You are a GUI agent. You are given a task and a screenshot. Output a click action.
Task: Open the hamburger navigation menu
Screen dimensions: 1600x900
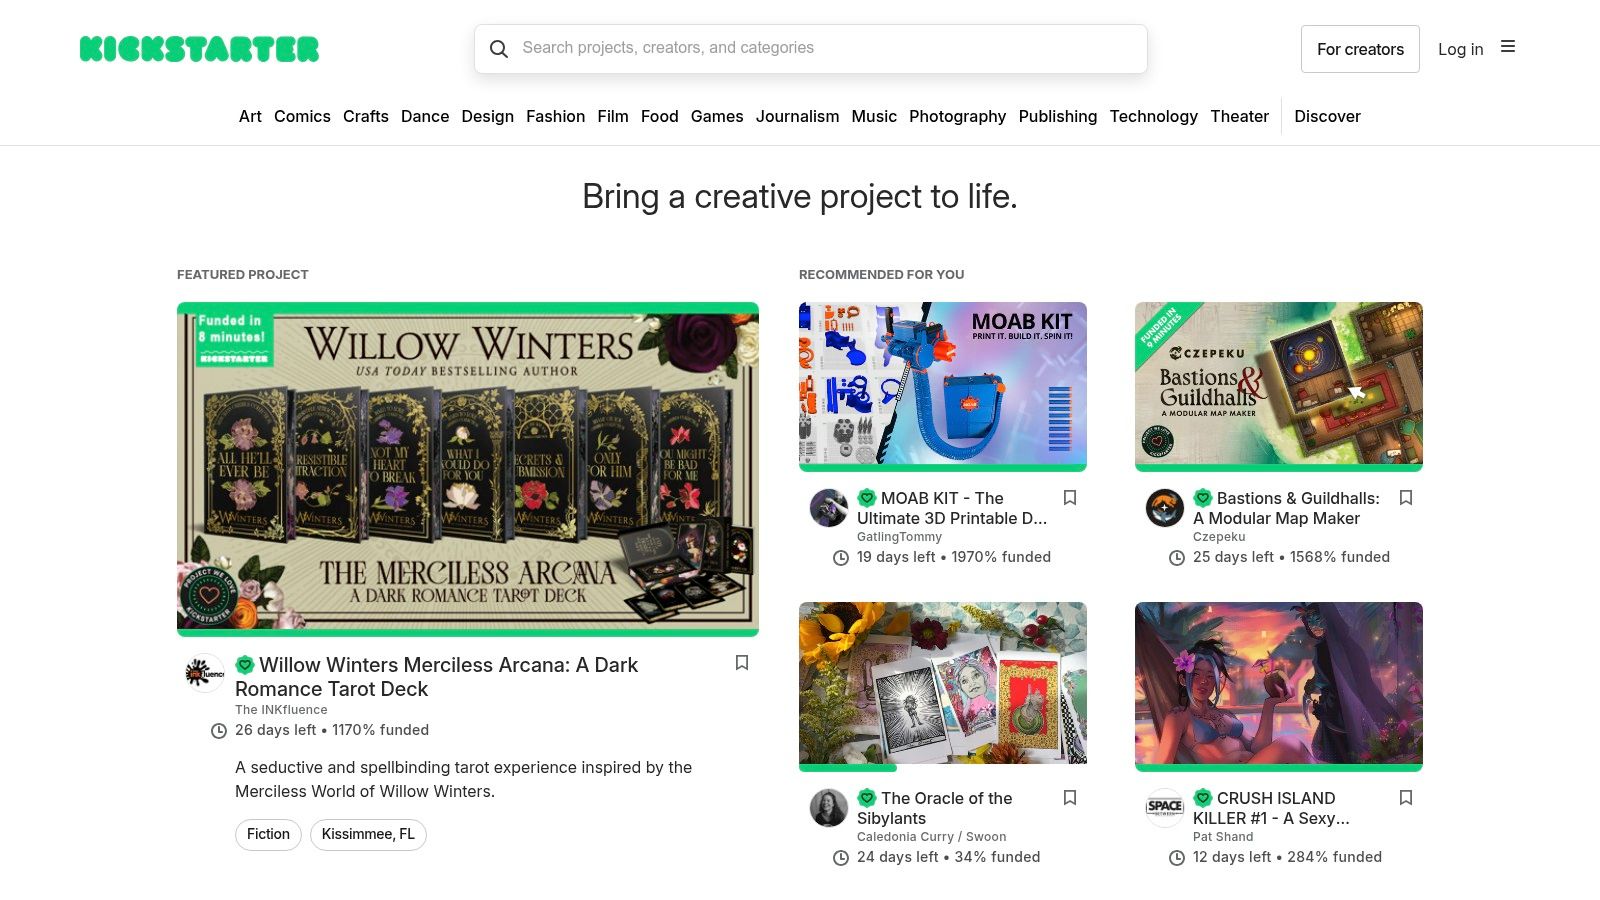tap(1508, 46)
